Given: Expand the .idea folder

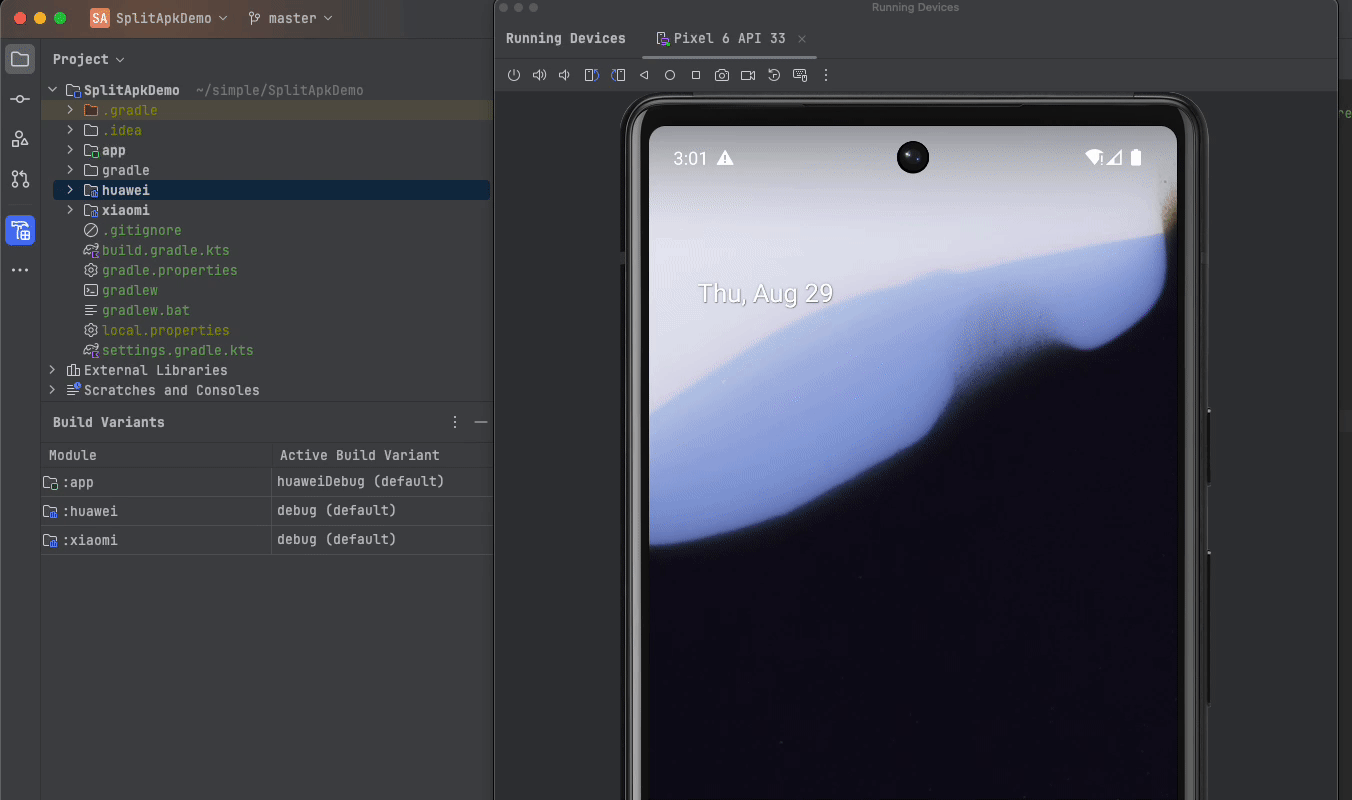Looking at the screenshot, I should 70,130.
